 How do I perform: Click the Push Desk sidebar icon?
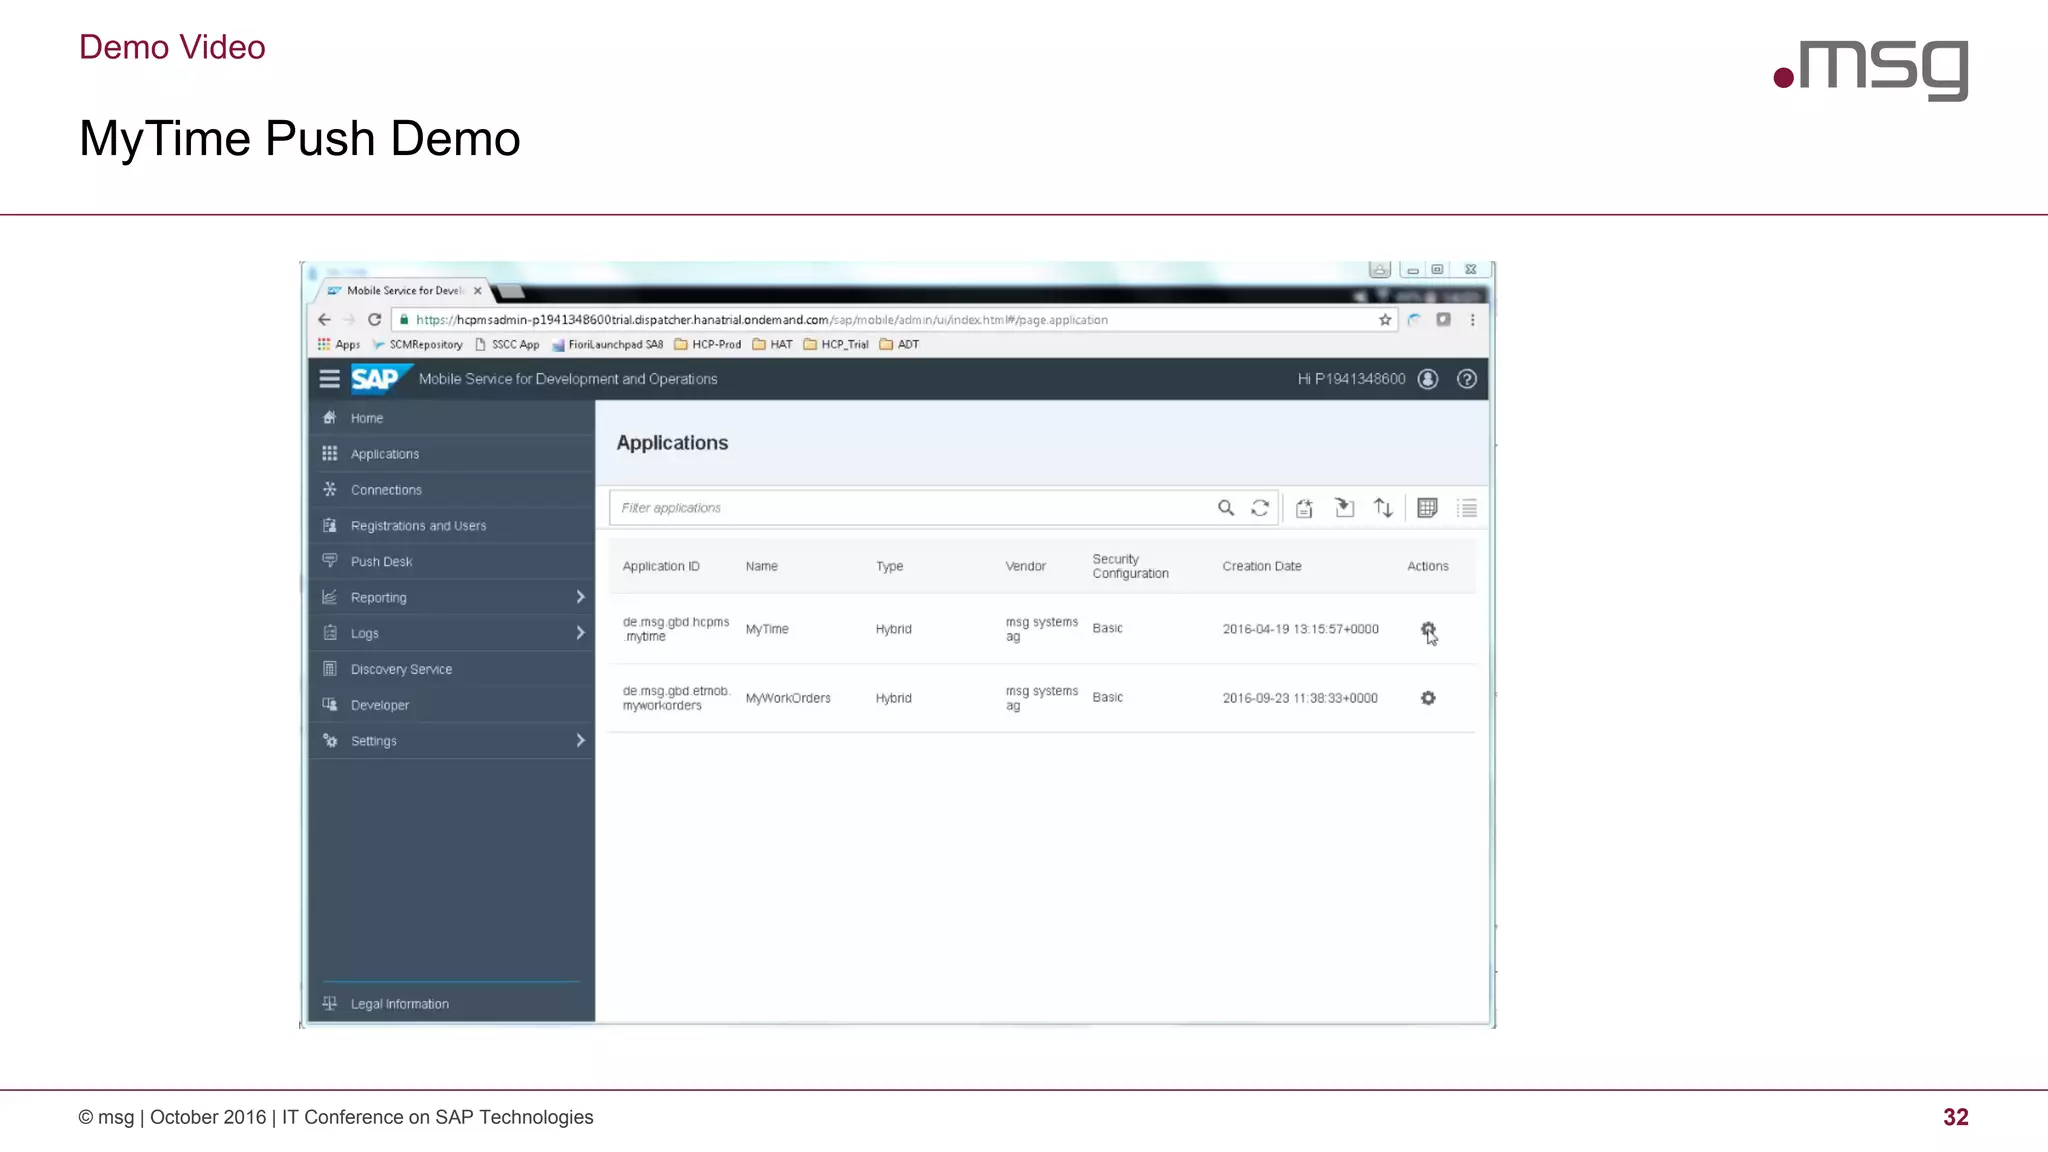pyautogui.click(x=330, y=561)
